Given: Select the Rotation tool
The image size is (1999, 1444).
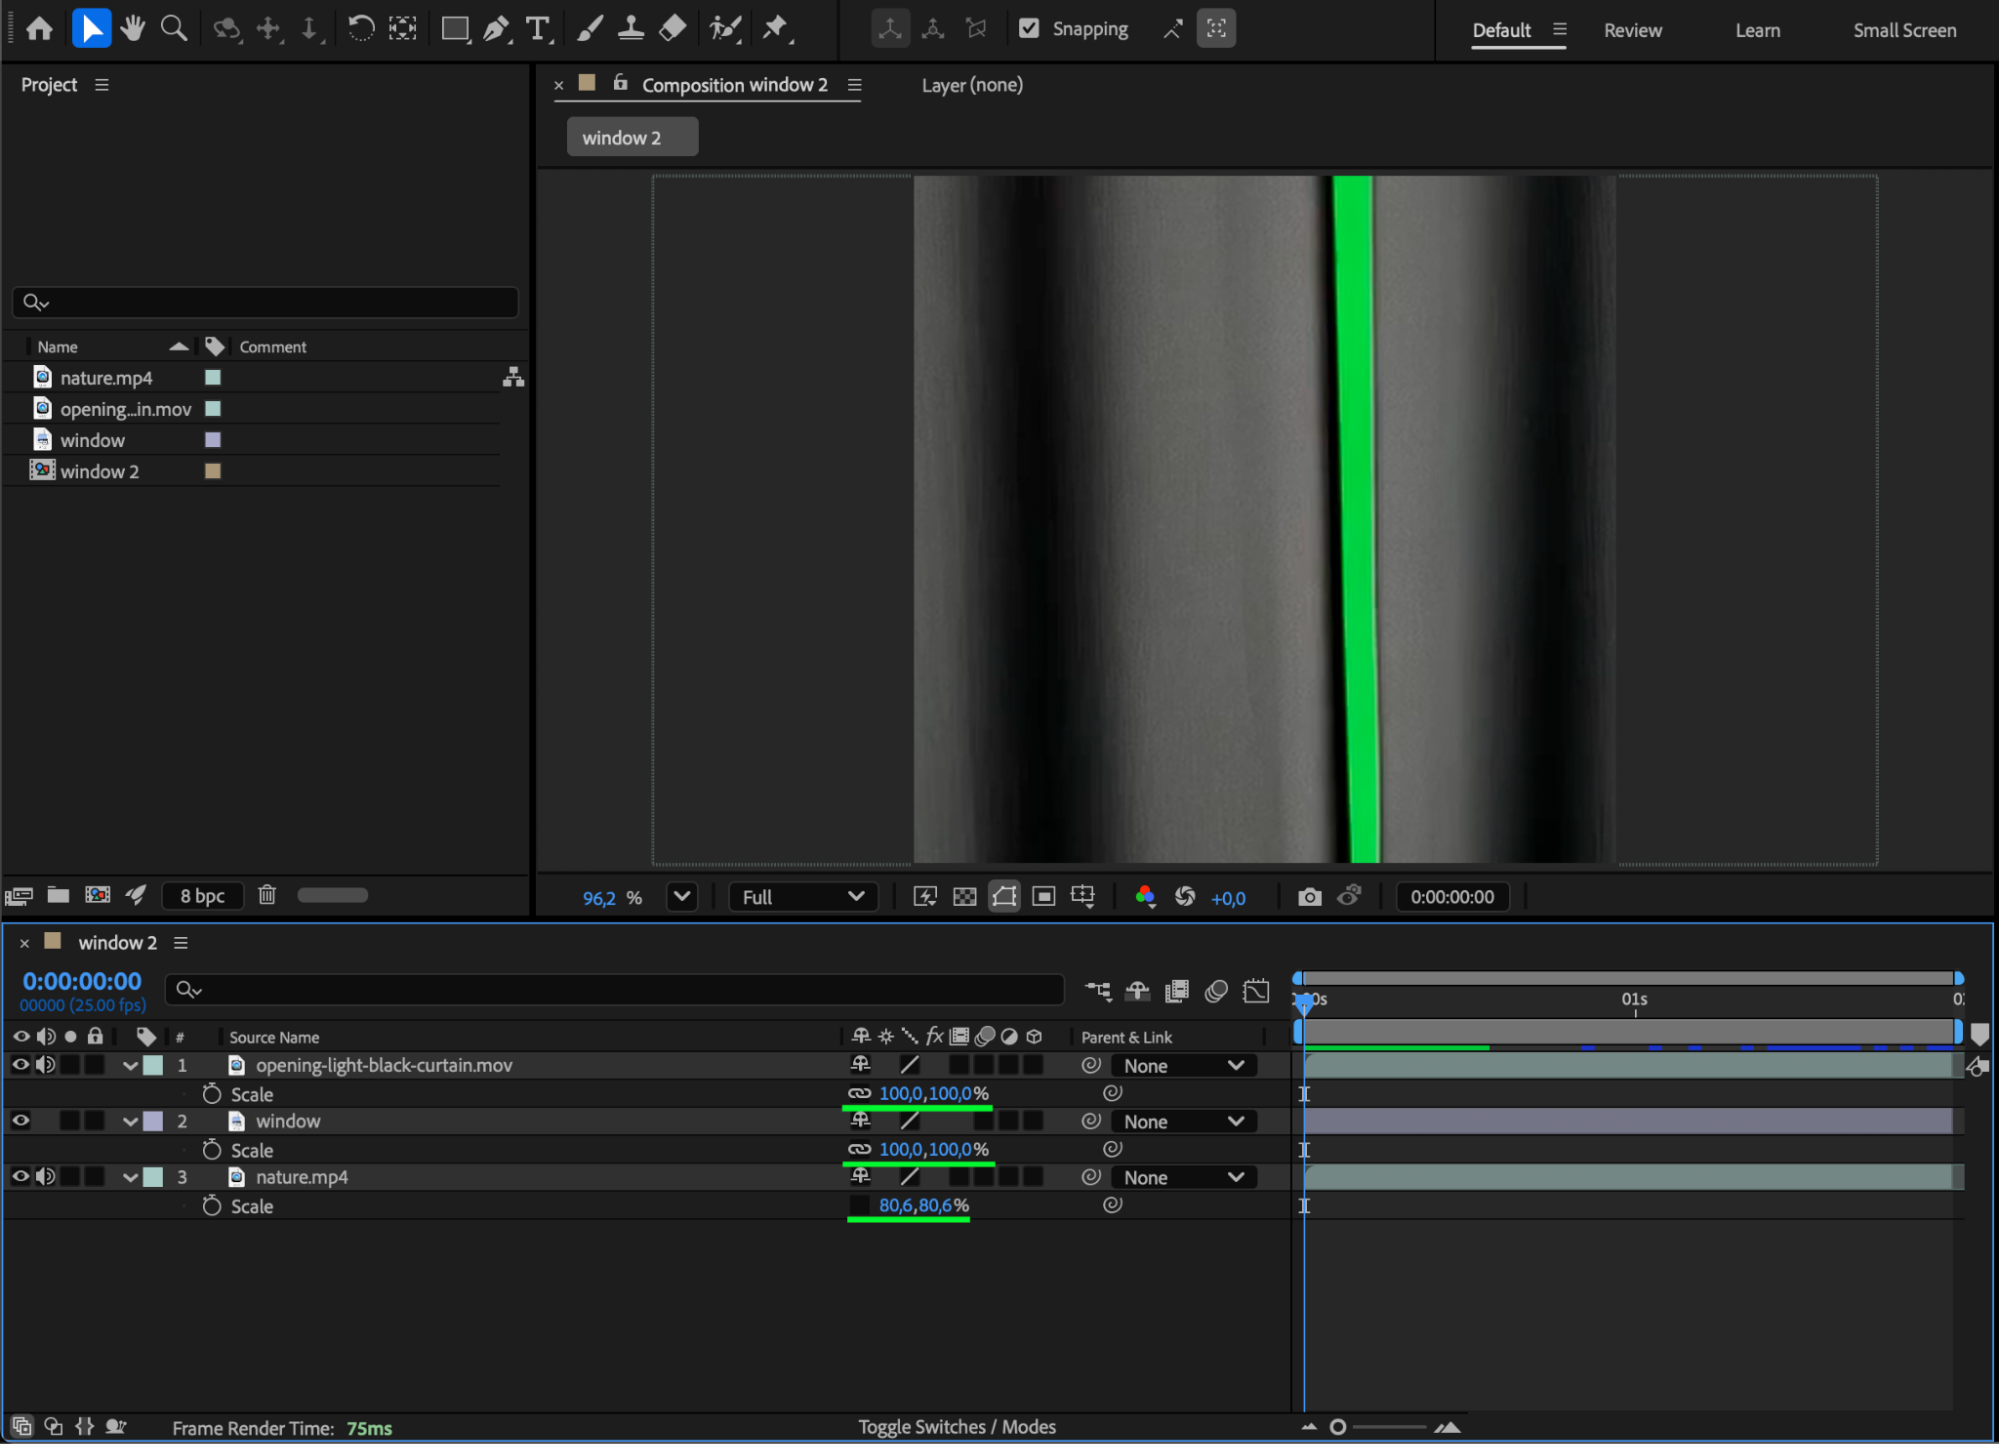Looking at the screenshot, I should tap(360, 29).
